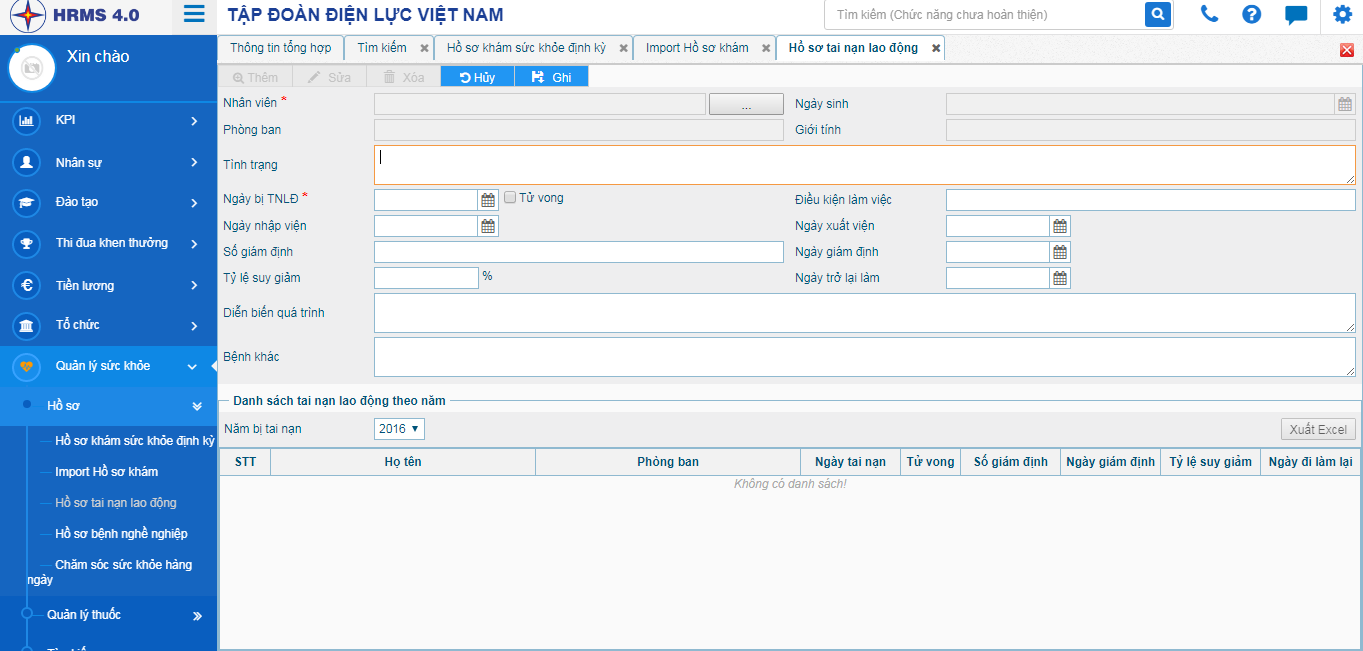Expand the Tiền lương sidebar menu
Image resolution: width=1363 pixels, height=651 pixels.
click(194, 286)
